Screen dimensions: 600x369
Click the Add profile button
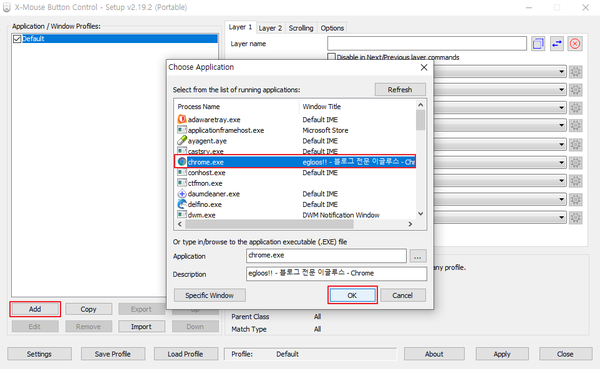point(35,309)
